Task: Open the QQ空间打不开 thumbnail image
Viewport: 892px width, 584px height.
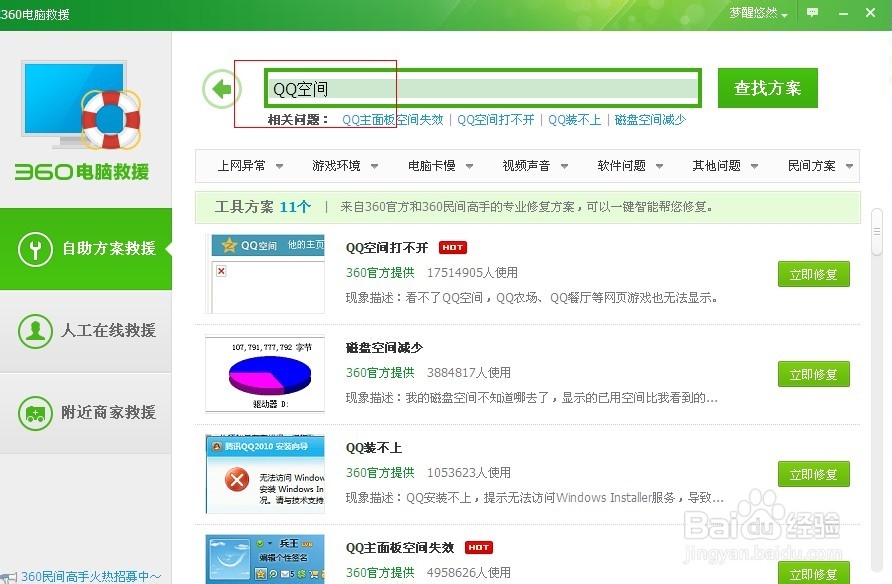Action: tap(265, 274)
